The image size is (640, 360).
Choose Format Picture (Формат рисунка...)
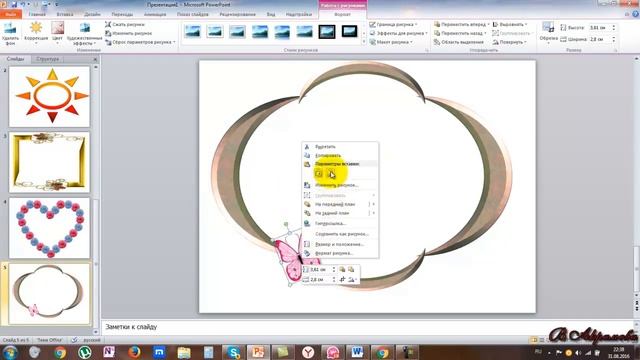[340, 253]
